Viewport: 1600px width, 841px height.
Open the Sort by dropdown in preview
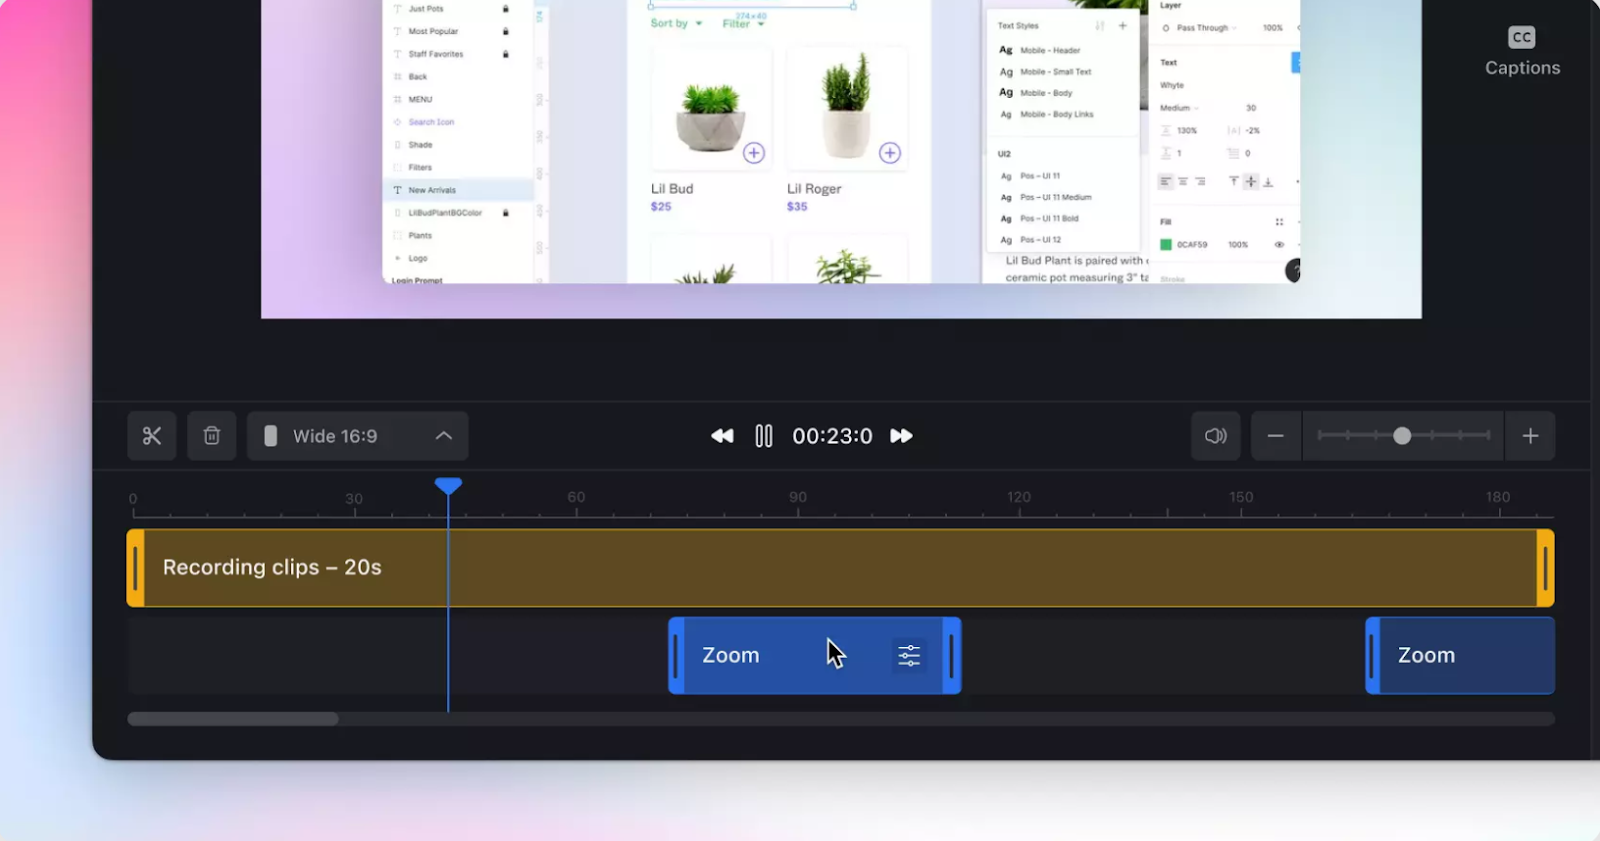pyautogui.click(x=676, y=23)
